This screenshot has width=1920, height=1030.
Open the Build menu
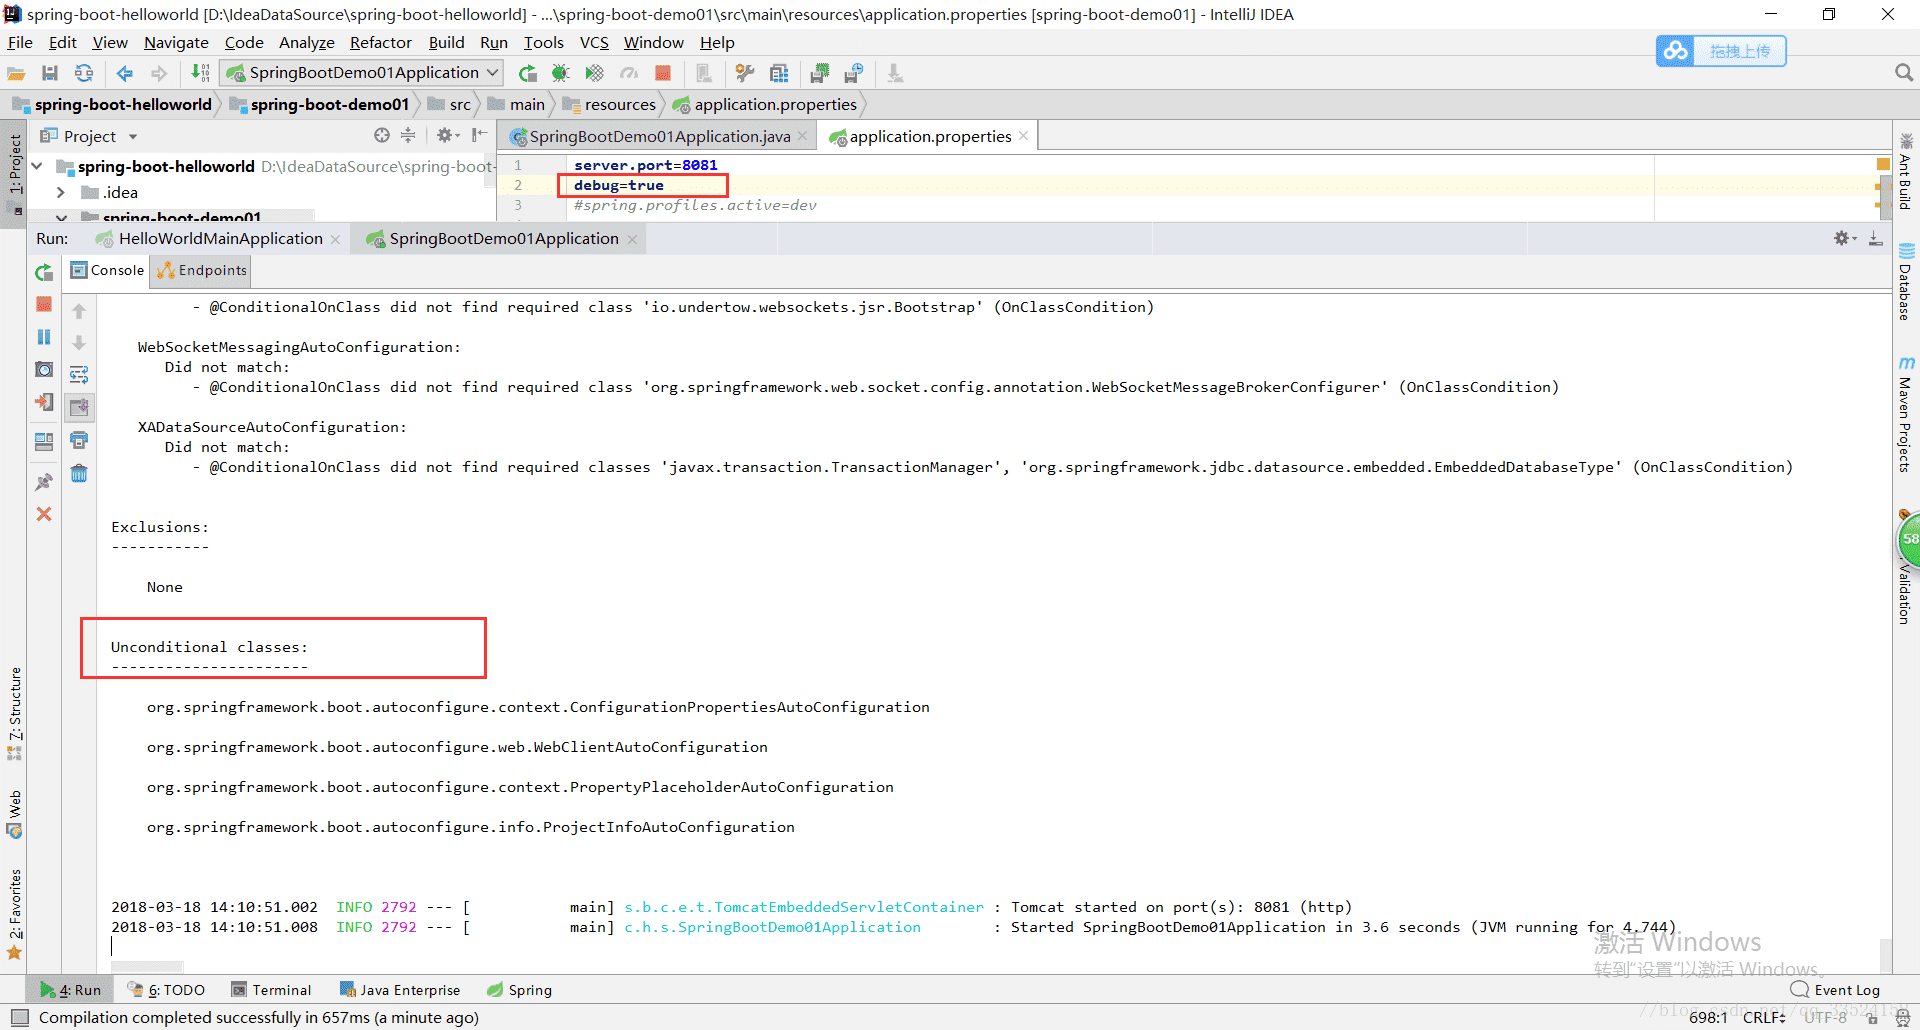[x=446, y=42]
